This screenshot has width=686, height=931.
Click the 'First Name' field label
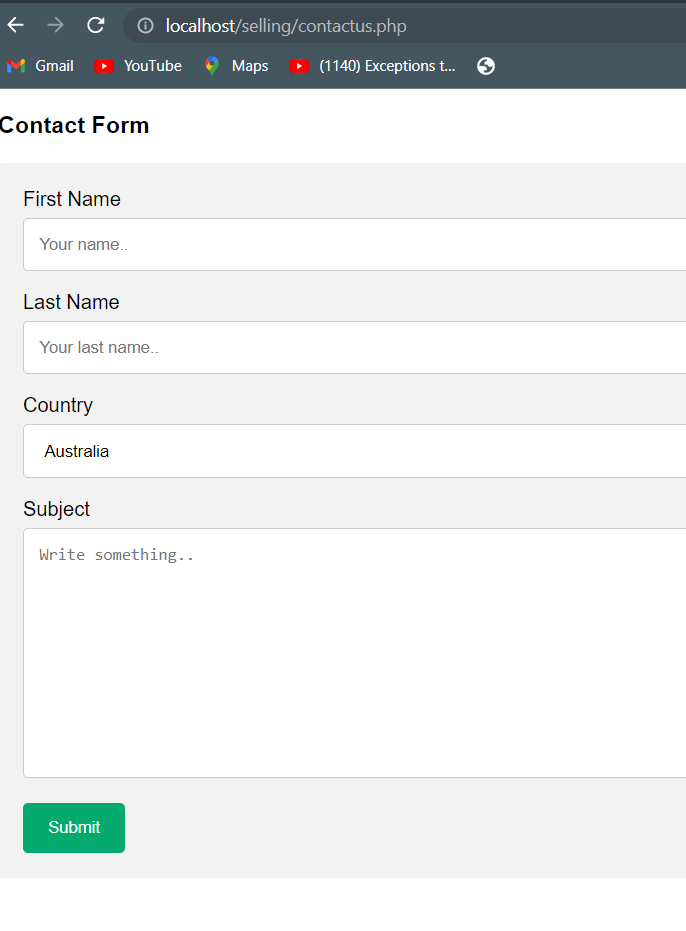tap(71, 199)
